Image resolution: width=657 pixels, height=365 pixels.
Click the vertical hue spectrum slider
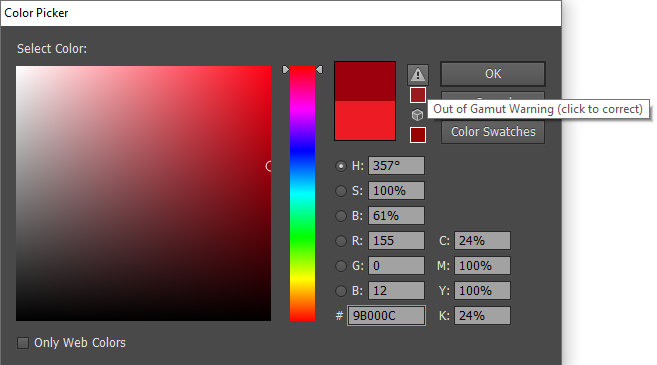point(303,193)
